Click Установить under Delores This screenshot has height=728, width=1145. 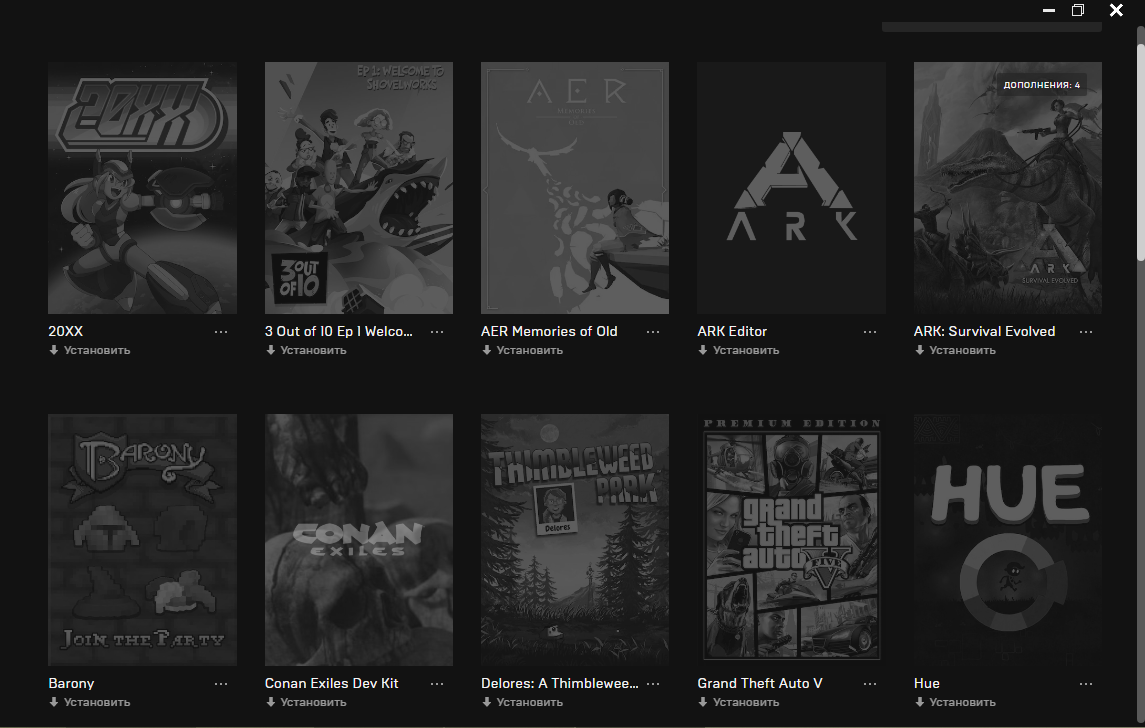click(x=522, y=702)
